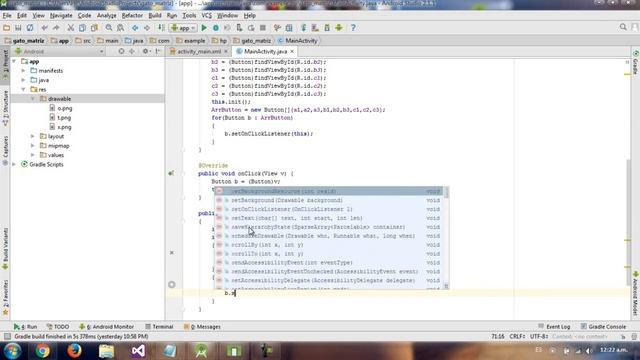The image size is (640, 360).
Task: Open the Android project view dropdown
Action: tap(59, 51)
